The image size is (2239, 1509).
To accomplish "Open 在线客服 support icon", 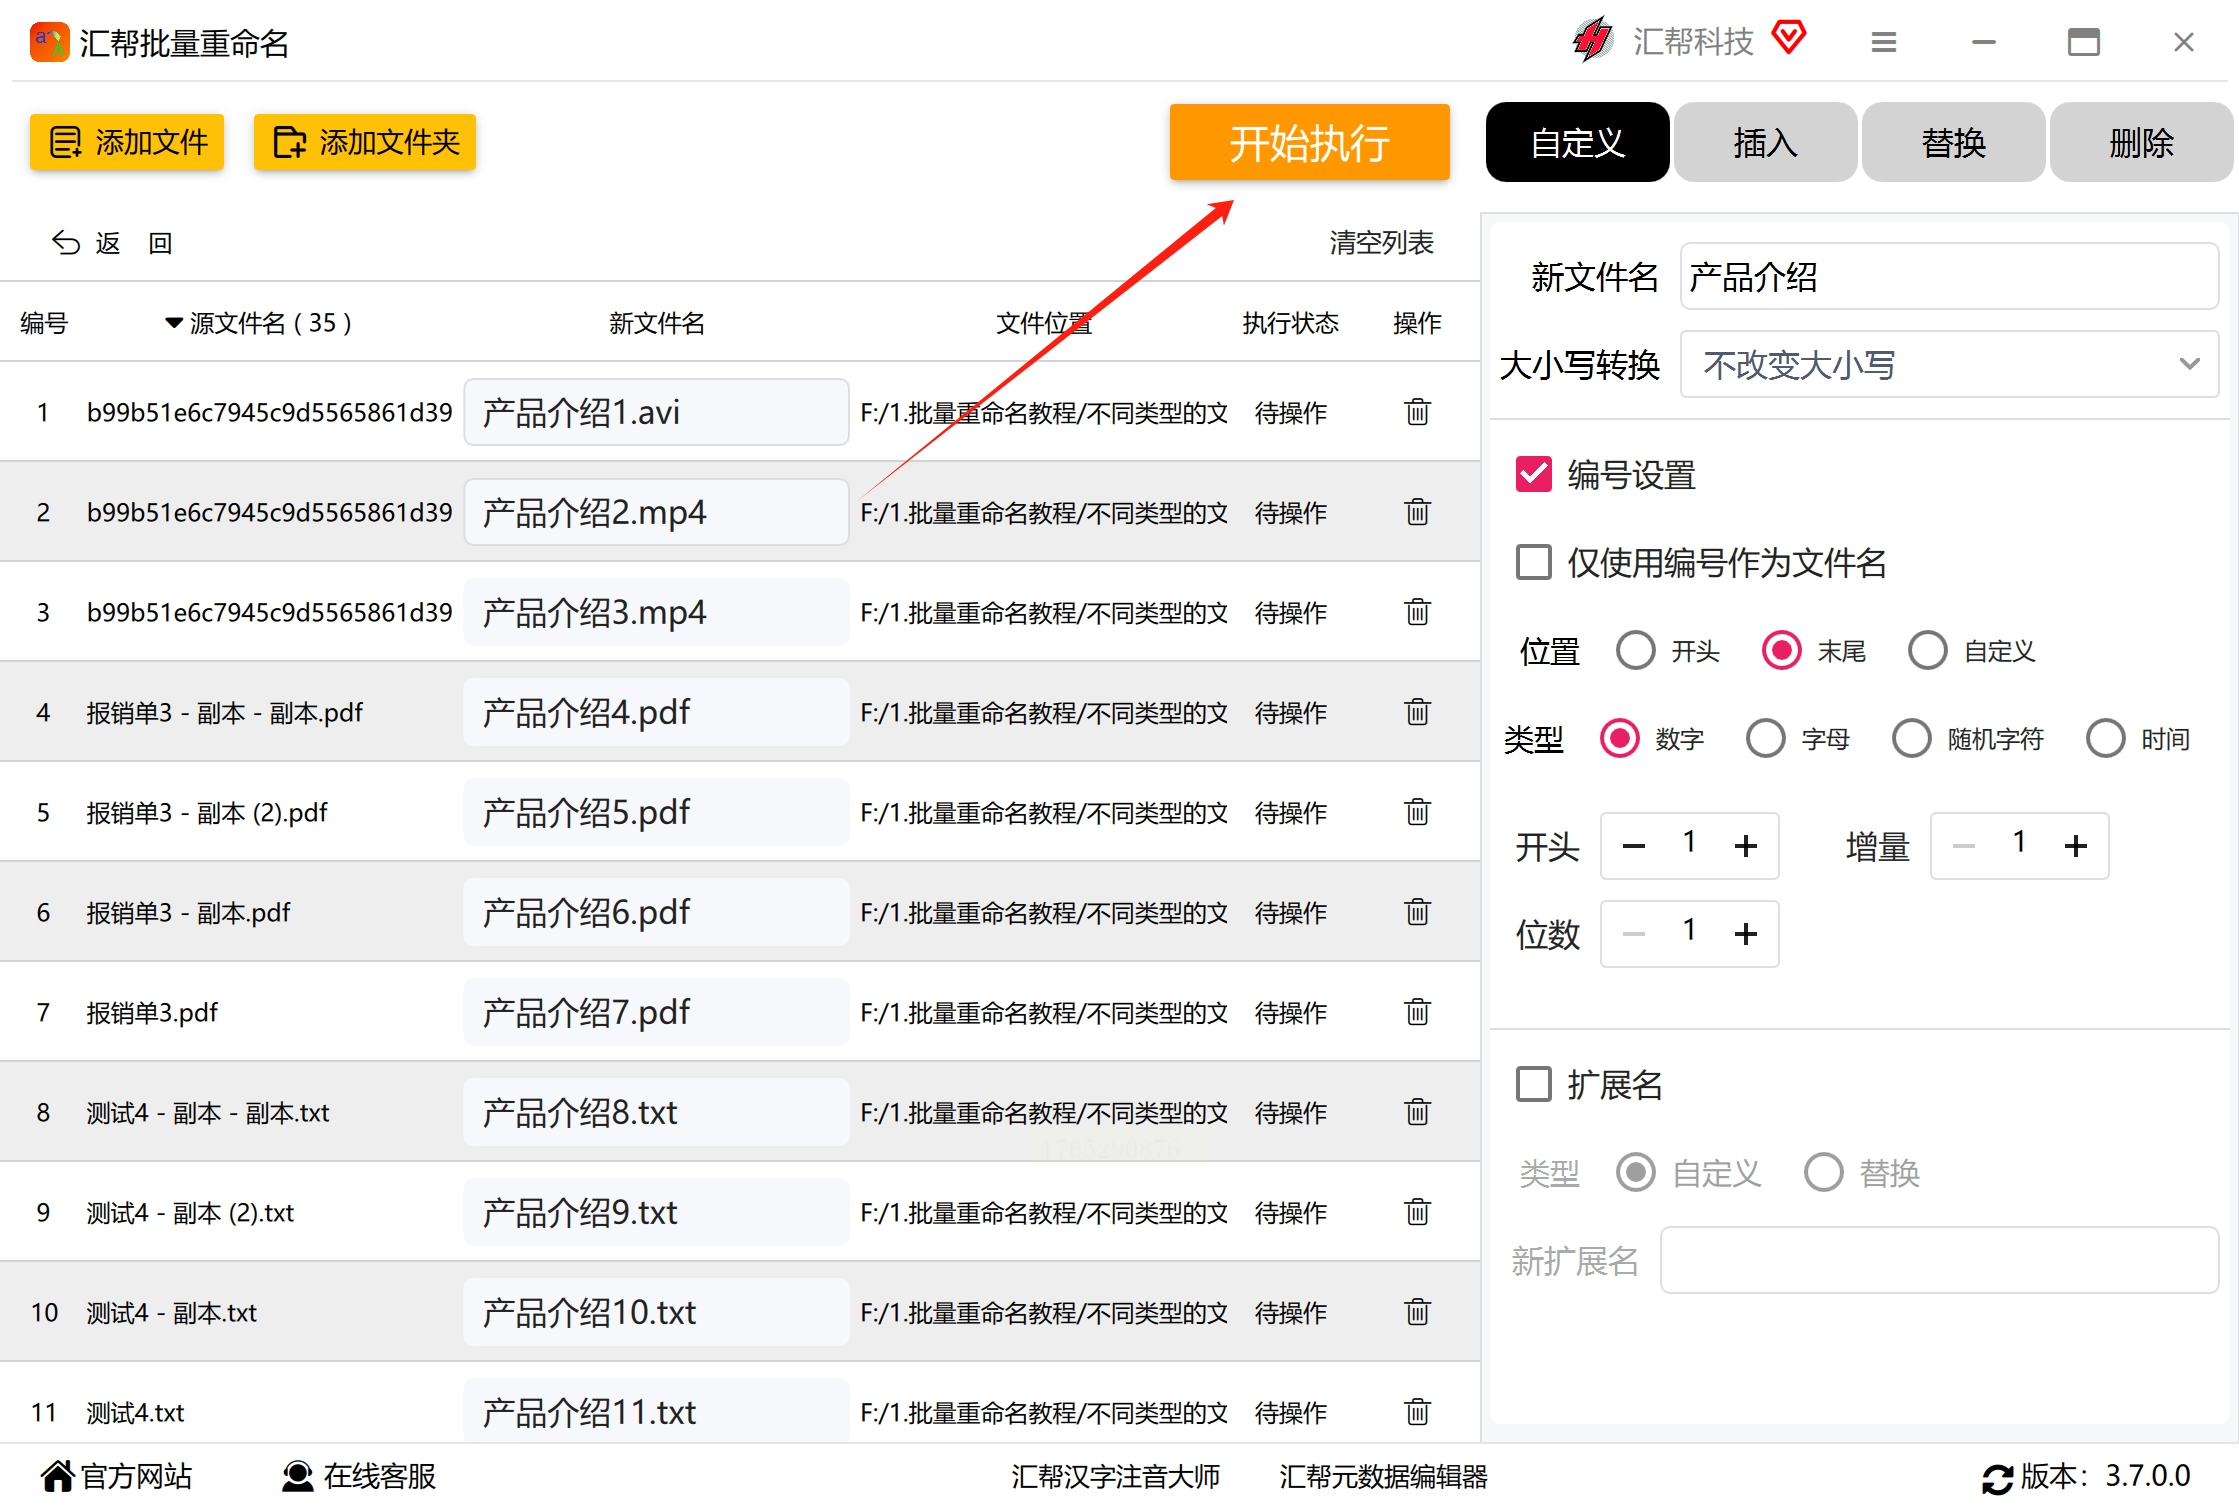I will click(297, 1476).
